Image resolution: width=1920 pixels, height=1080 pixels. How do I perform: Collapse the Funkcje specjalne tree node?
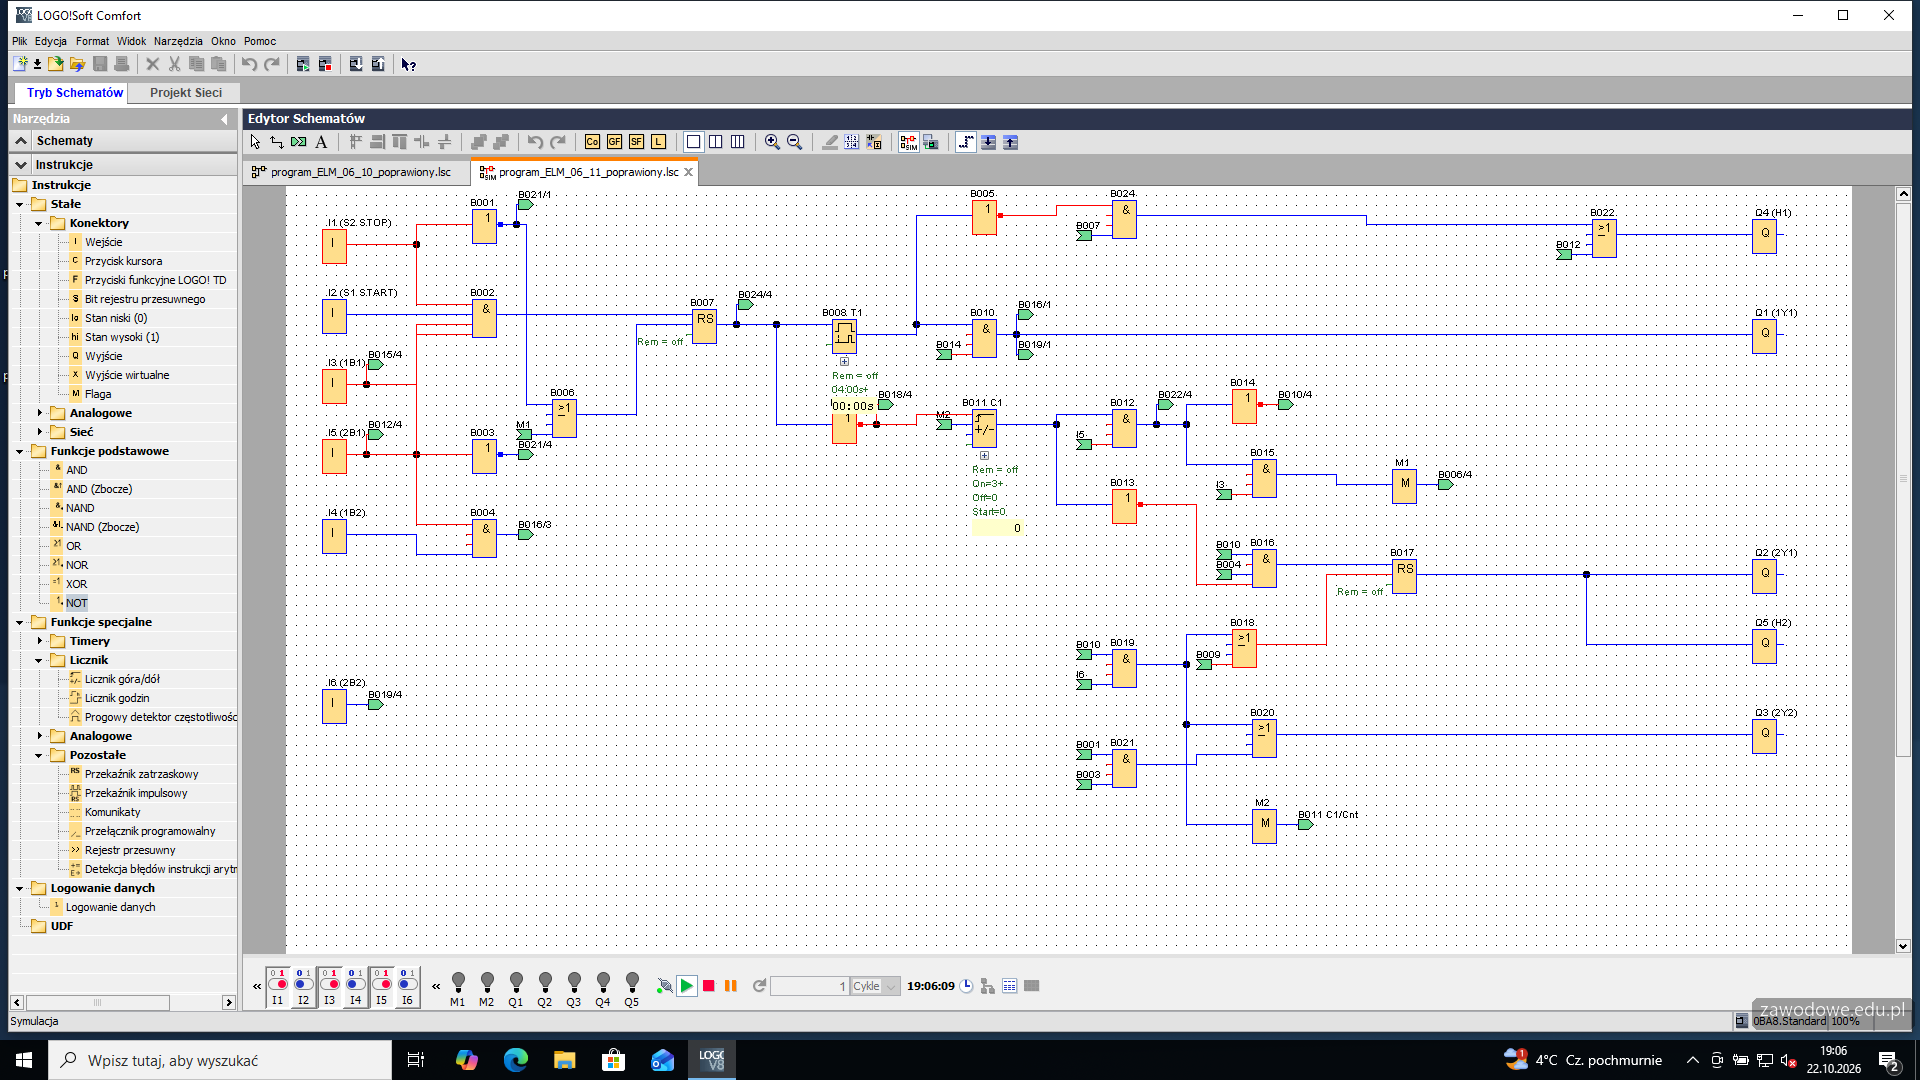(19, 622)
